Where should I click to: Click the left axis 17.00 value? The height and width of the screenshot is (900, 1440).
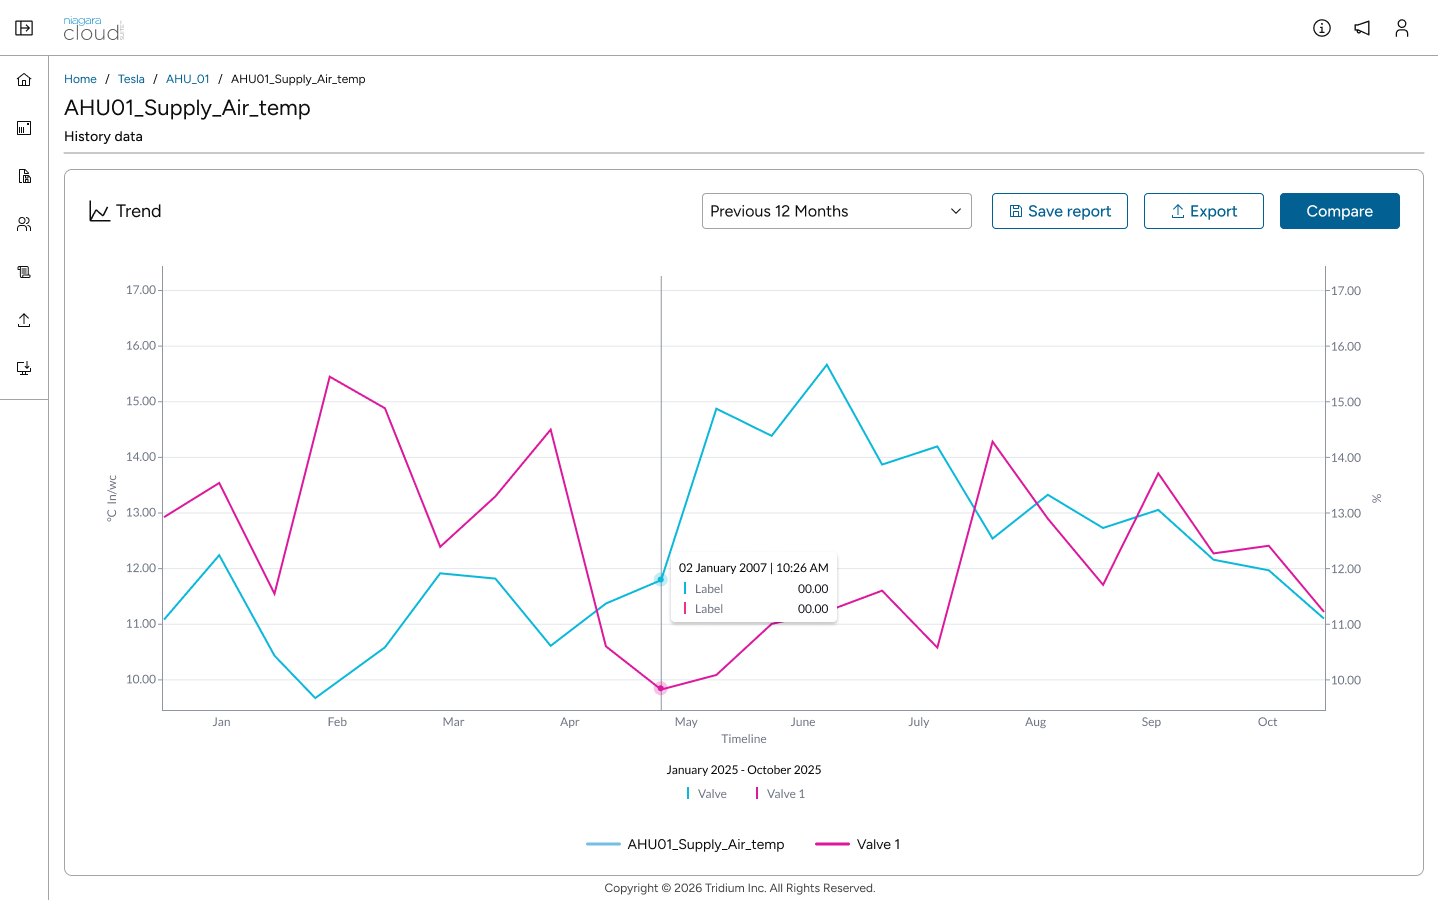(x=141, y=290)
